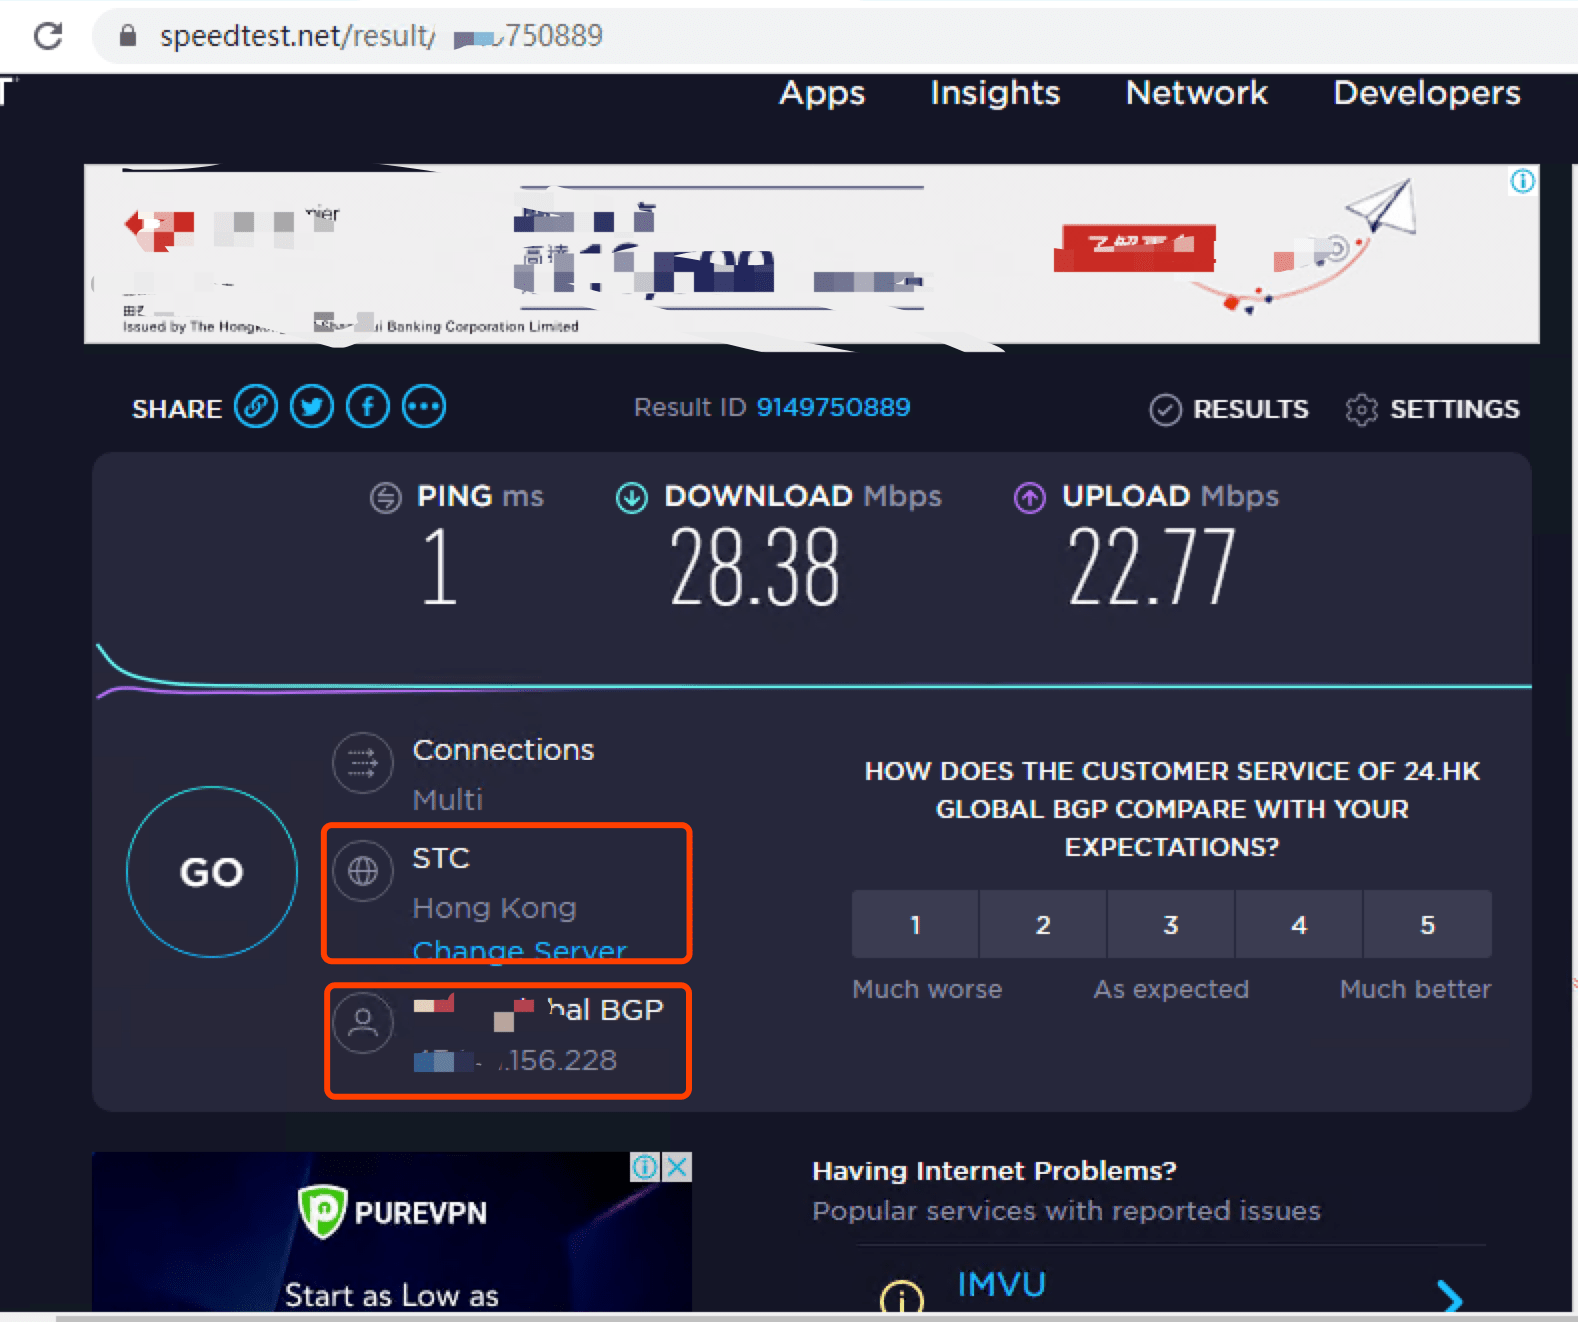Click the globe server icon beside STC
The width and height of the screenshot is (1578, 1322).
point(363,871)
